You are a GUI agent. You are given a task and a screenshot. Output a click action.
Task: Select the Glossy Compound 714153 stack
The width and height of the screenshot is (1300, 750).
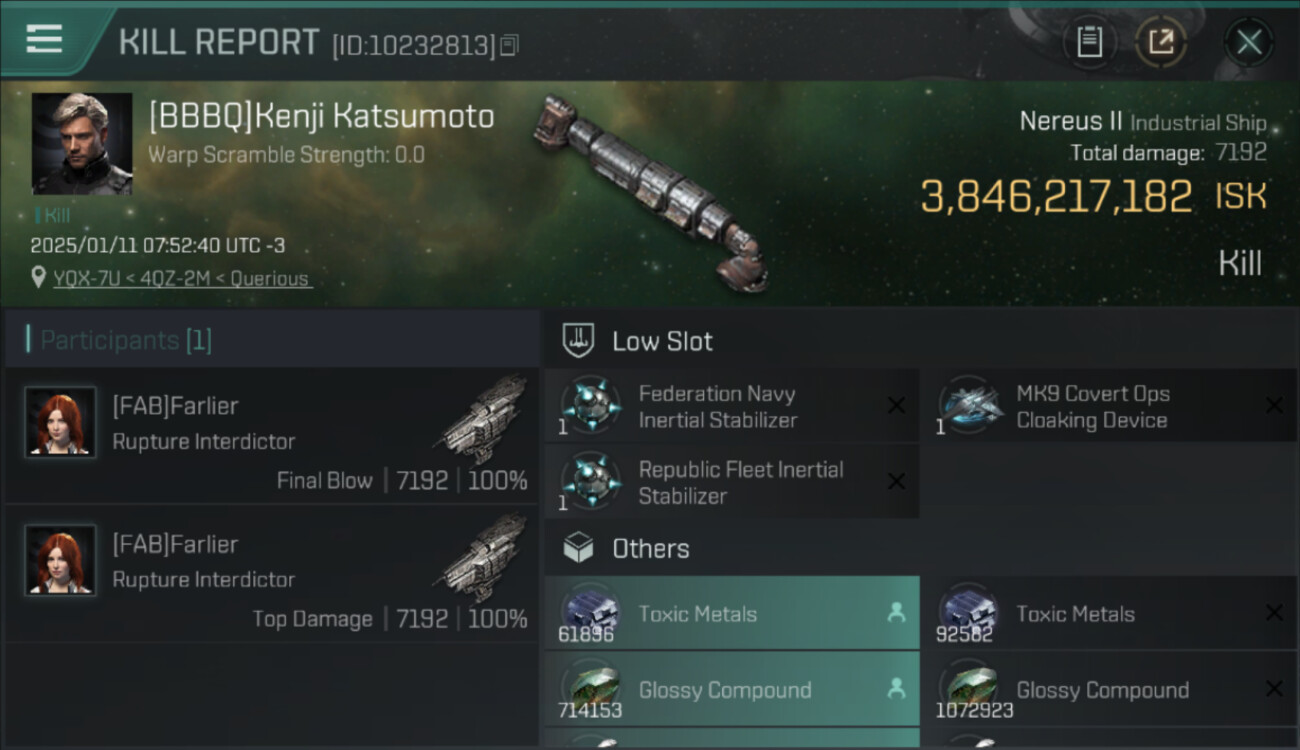[730, 690]
